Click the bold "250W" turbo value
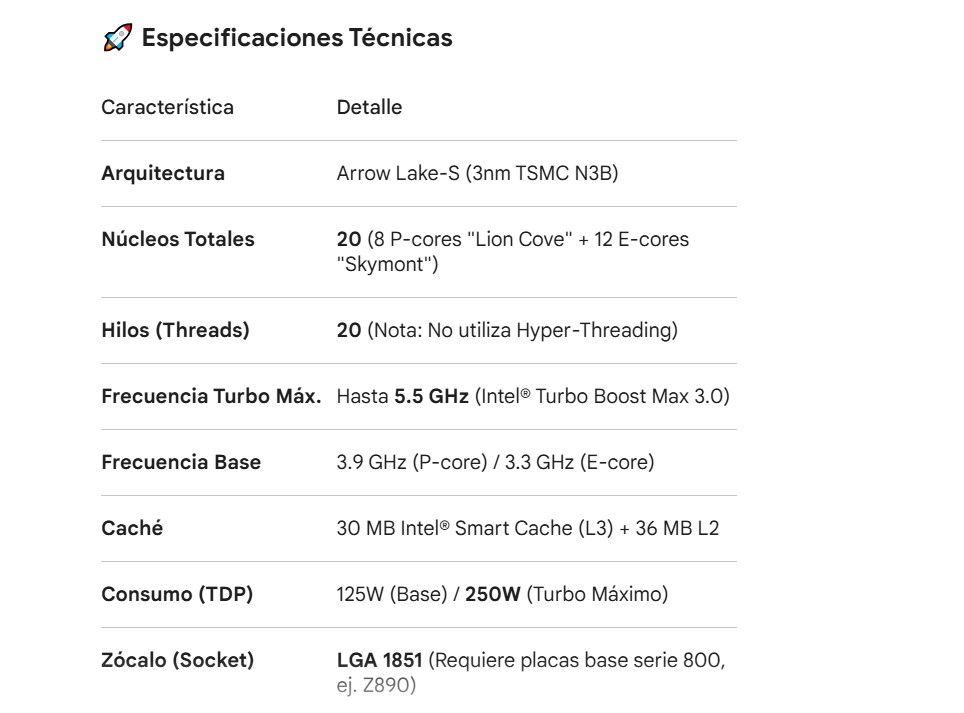Image resolution: width=964 pixels, height=713 pixels. click(x=493, y=594)
